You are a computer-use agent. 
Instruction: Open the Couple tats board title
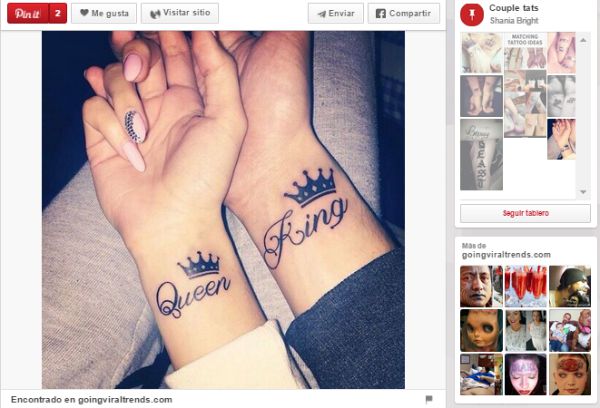pos(514,8)
